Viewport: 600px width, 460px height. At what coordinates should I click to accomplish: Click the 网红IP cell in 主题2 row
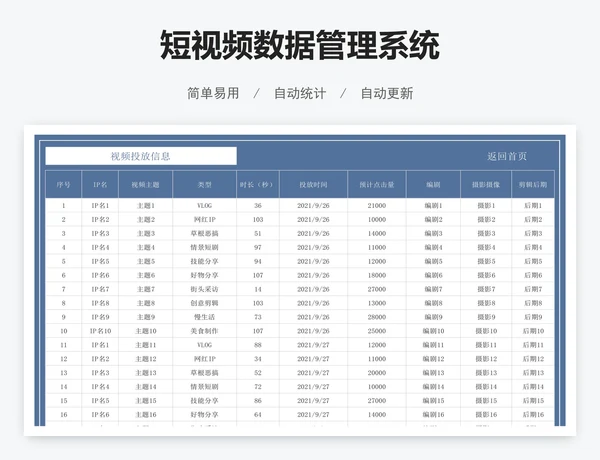tap(204, 220)
